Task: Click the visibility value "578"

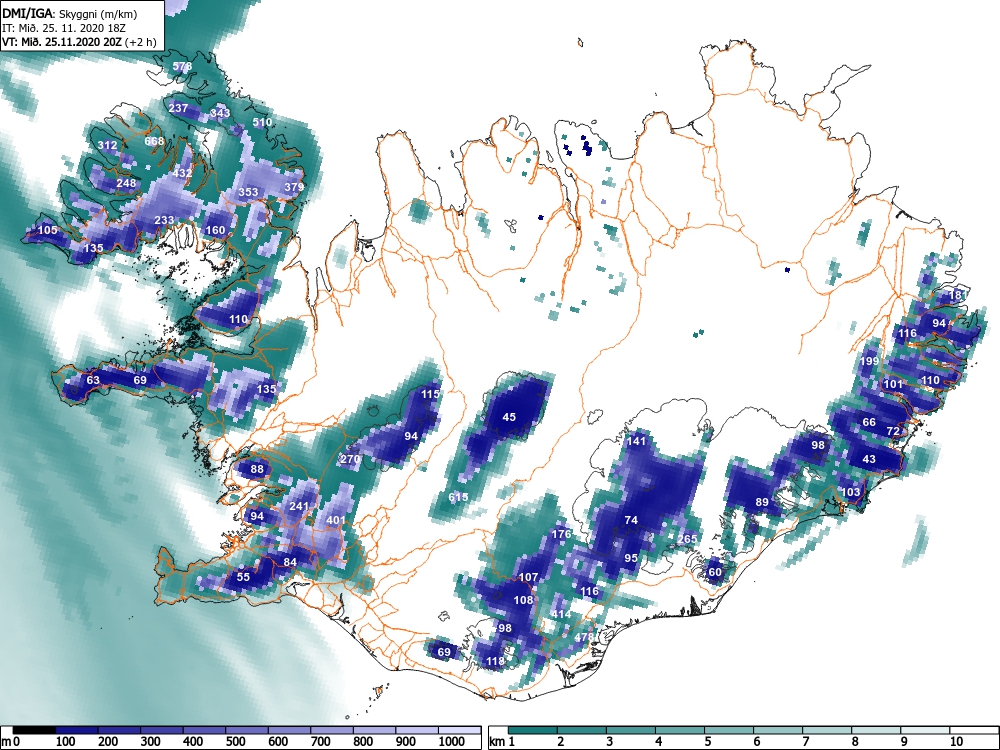Action: 182,66
